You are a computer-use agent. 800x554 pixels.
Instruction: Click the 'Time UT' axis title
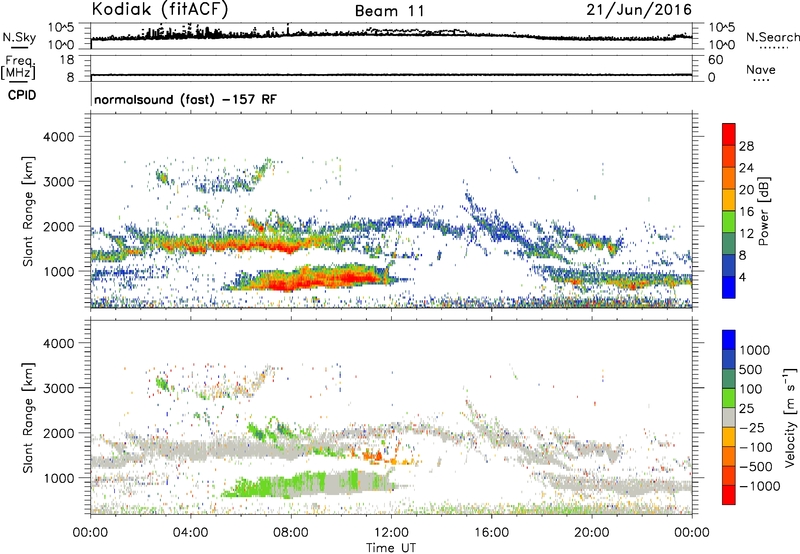coord(391,547)
